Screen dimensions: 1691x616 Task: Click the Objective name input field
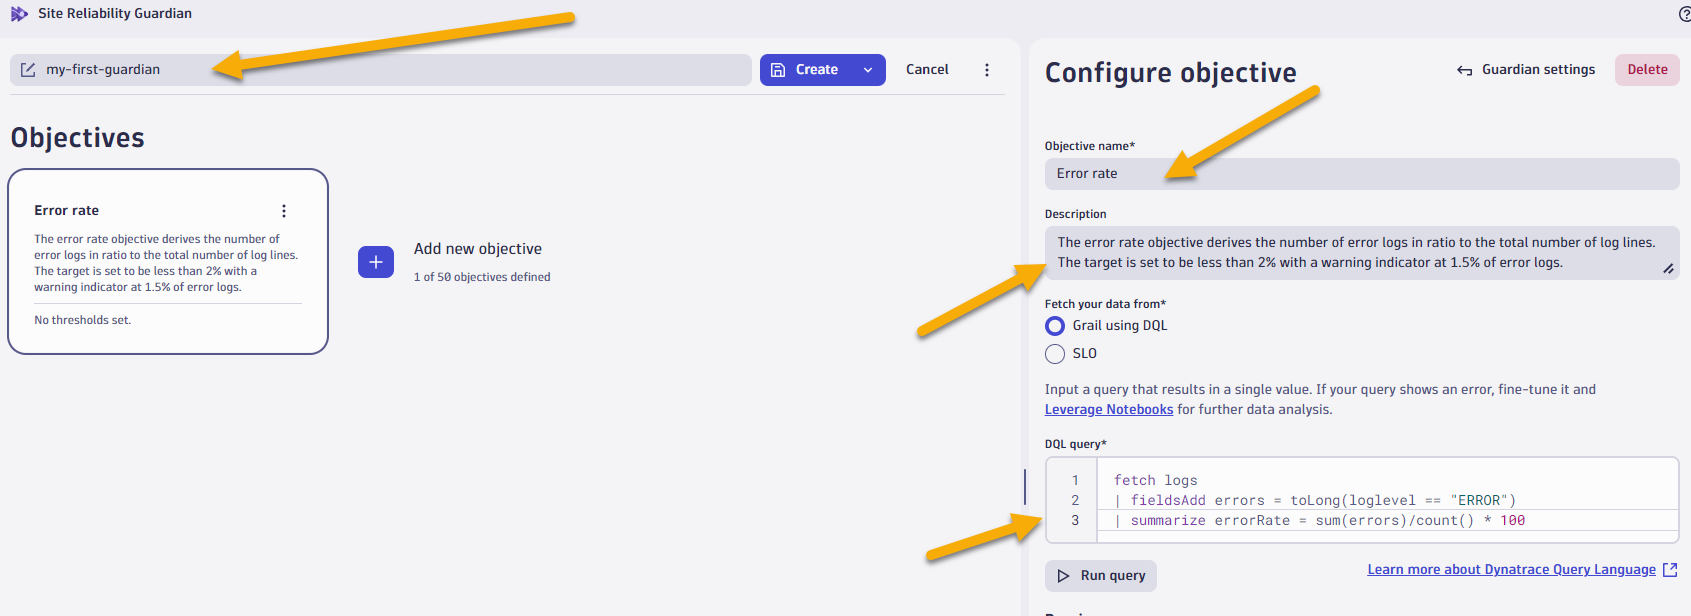[1360, 174]
